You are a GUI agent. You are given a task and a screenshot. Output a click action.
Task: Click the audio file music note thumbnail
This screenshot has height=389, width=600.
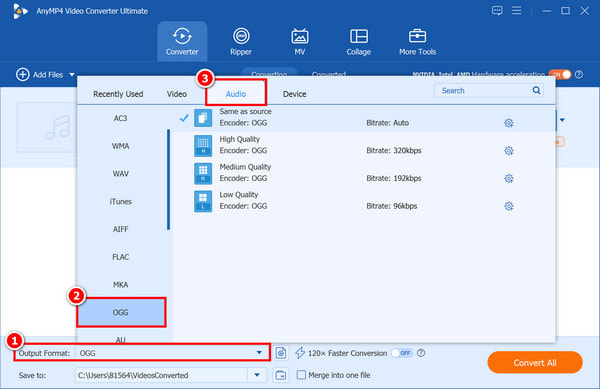click(x=57, y=127)
